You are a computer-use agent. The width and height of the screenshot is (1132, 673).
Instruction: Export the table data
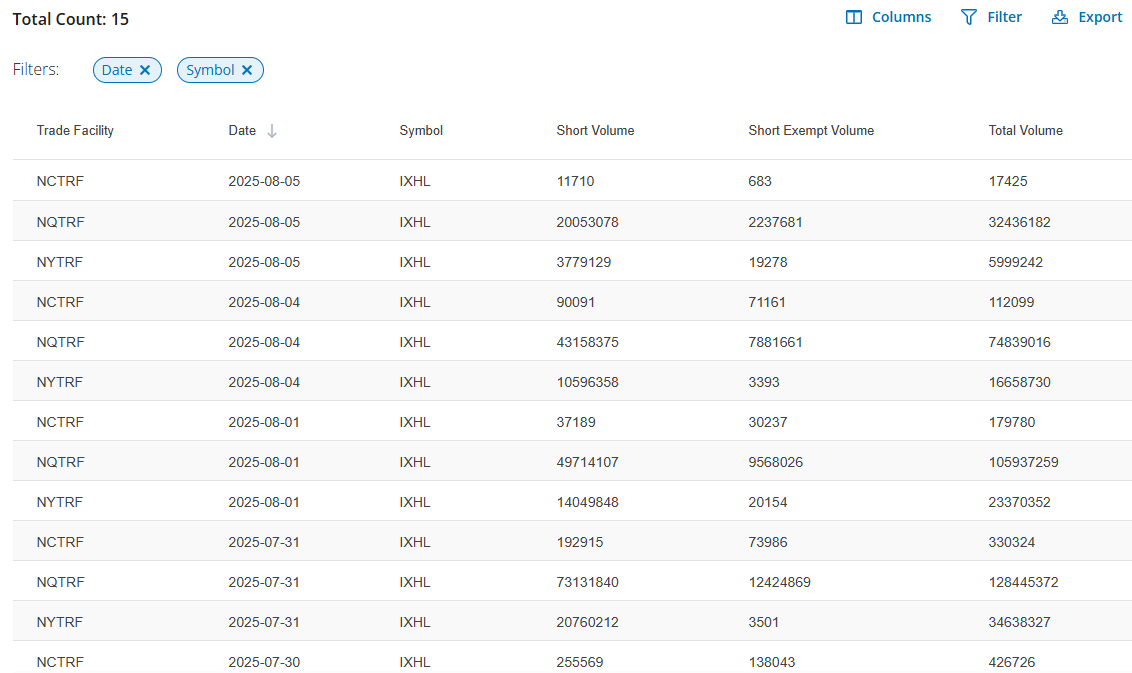tap(1087, 17)
